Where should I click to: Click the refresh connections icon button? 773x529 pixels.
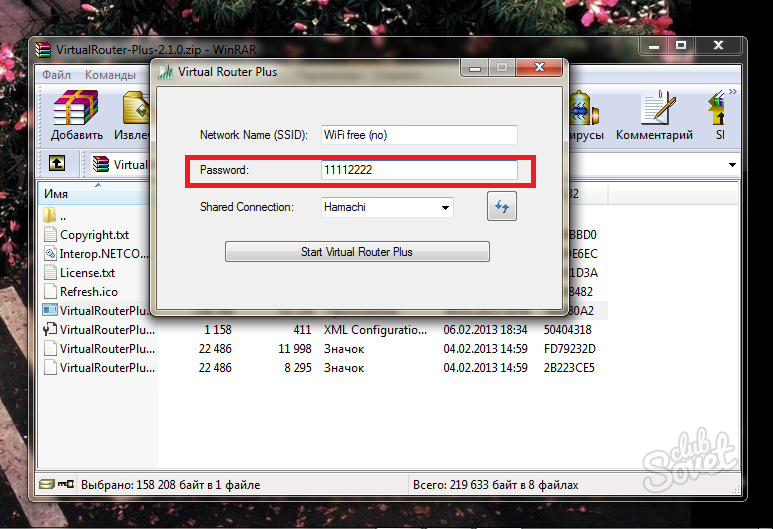pyautogui.click(x=501, y=207)
